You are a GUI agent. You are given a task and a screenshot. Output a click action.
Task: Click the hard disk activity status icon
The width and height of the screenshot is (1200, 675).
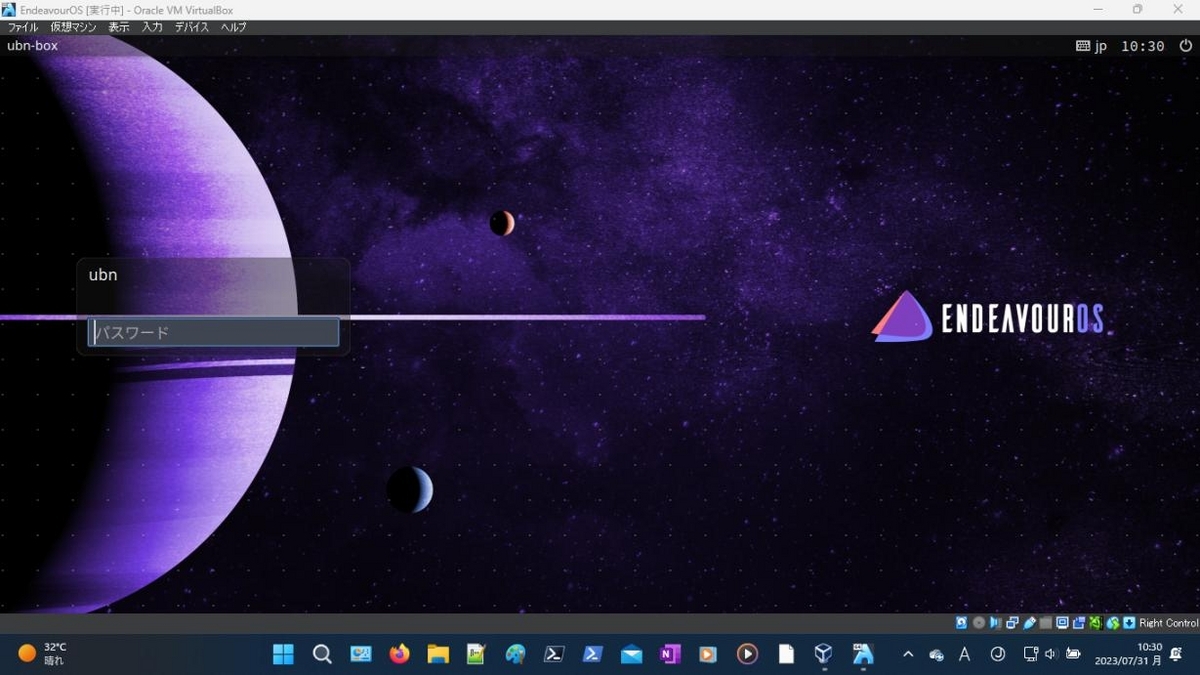[x=961, y=622]
